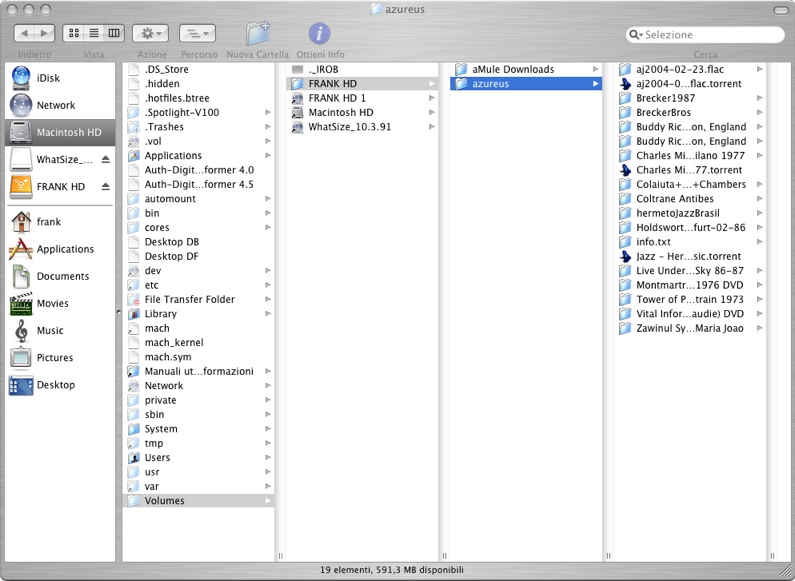Switch to list view
Image resolution: width=795 pixels, height=581 pixels.
click(94, 33)
